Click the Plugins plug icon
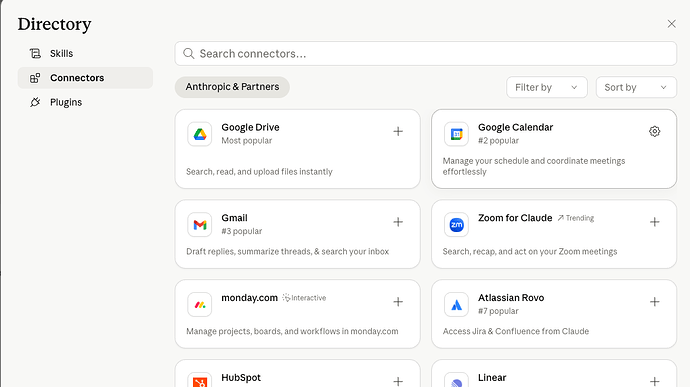Viewport: 690px width, 387px height. 35,102
